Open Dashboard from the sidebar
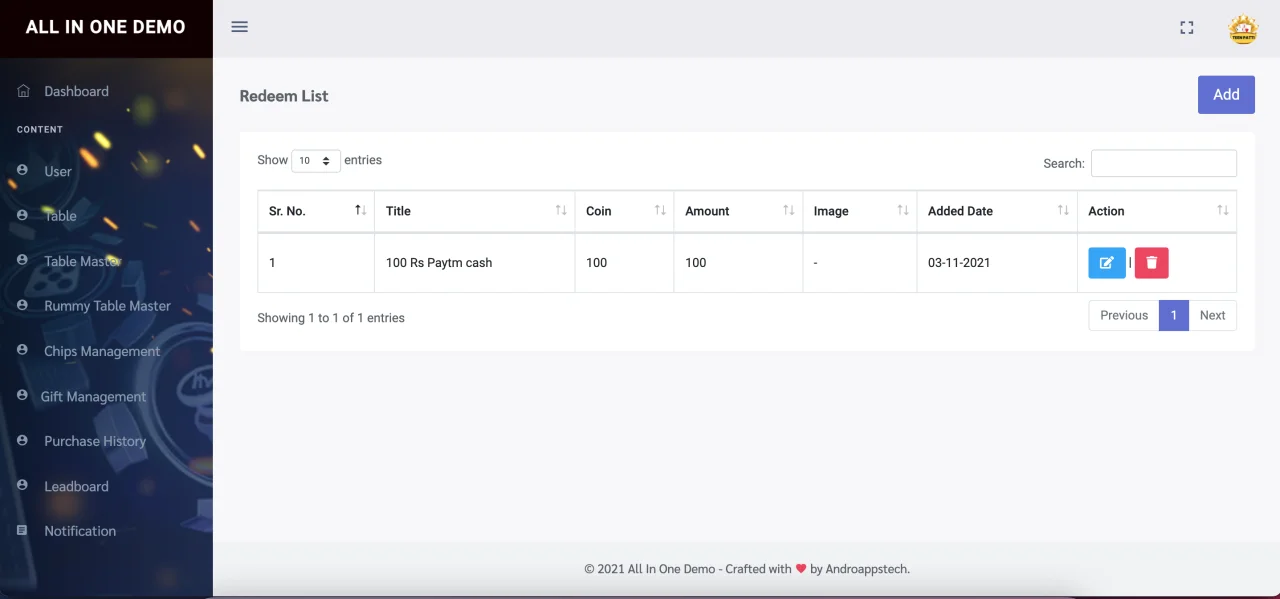Screen dimensions: 1280x599 tap(76, 91)
